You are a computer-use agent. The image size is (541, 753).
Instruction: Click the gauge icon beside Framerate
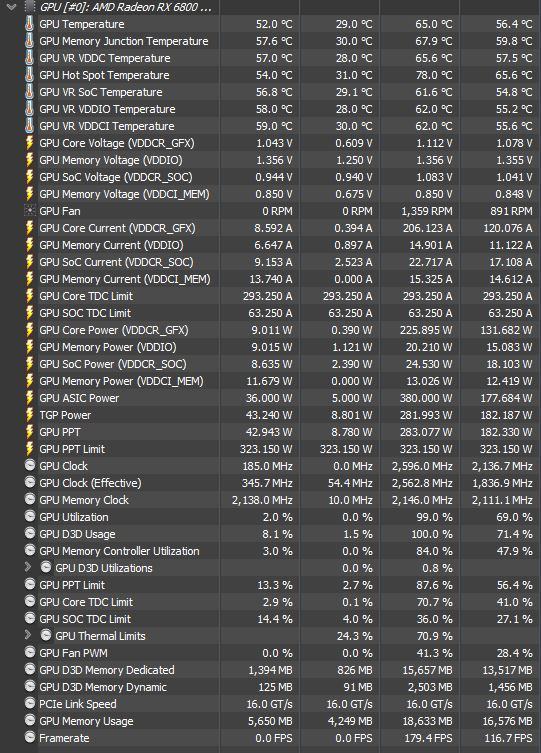30,737
